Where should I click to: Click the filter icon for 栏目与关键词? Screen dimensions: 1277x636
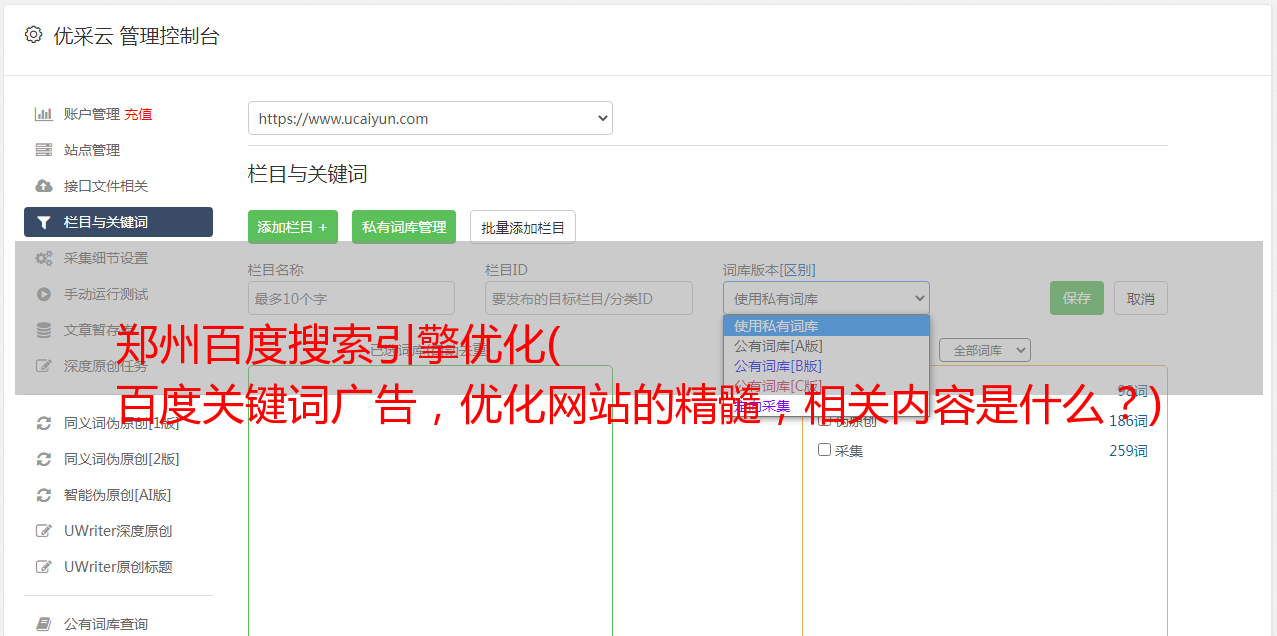click(x=44, y=222)
